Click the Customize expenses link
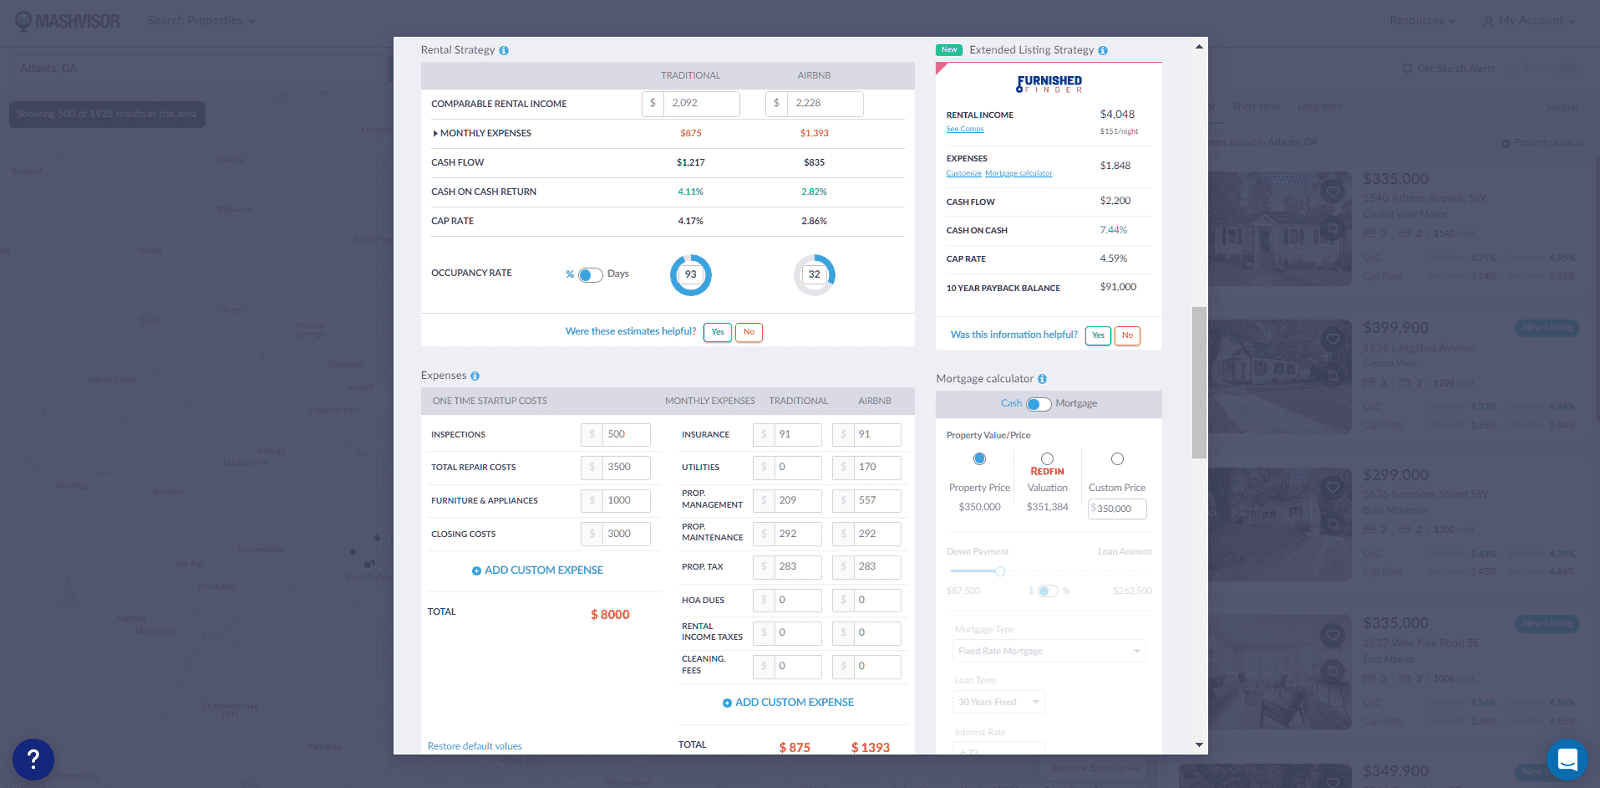The image size is (1600, 788). click(964, 173)
